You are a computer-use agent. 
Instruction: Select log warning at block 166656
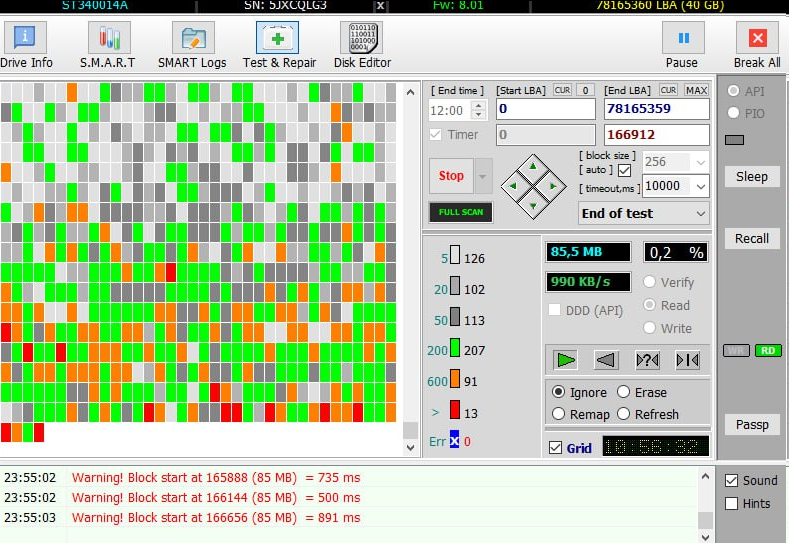349,517
